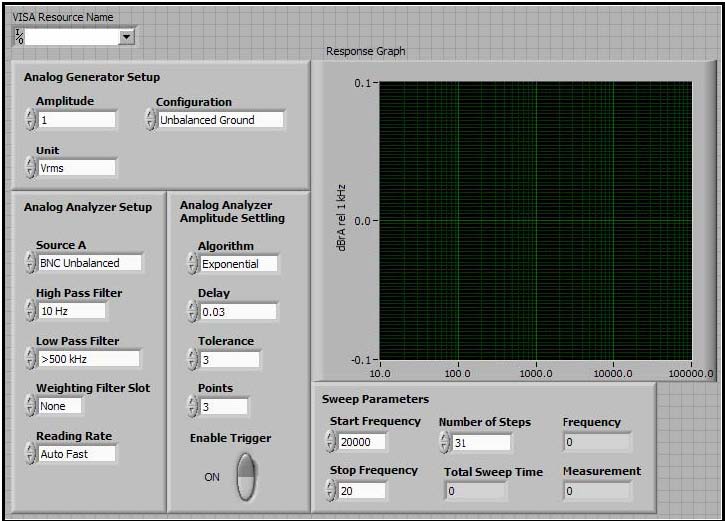The image size is (725, 521).
Task: Click the Stop Frequency stepper arrows
Action: [331, 490]
